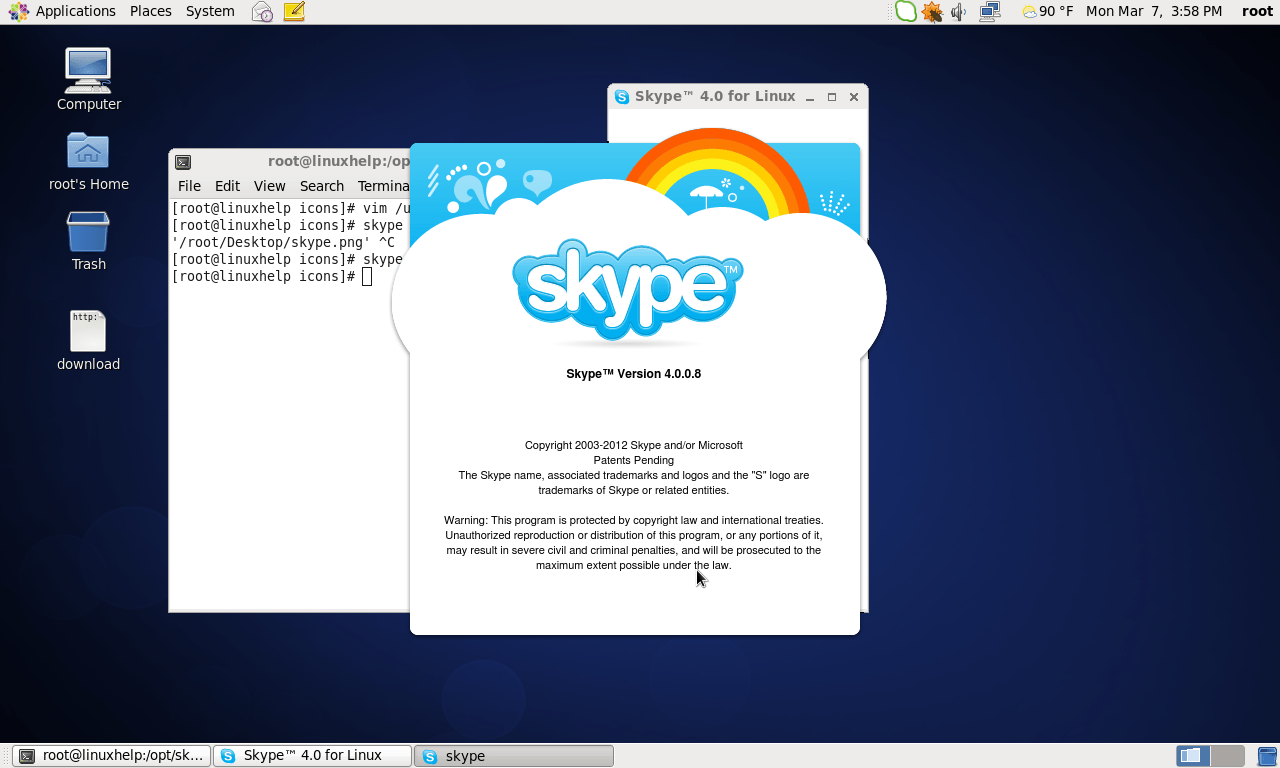The height and width of the screenshot is (768, 1280).
Task: Open the System menu
Action: tap(210, 12)
